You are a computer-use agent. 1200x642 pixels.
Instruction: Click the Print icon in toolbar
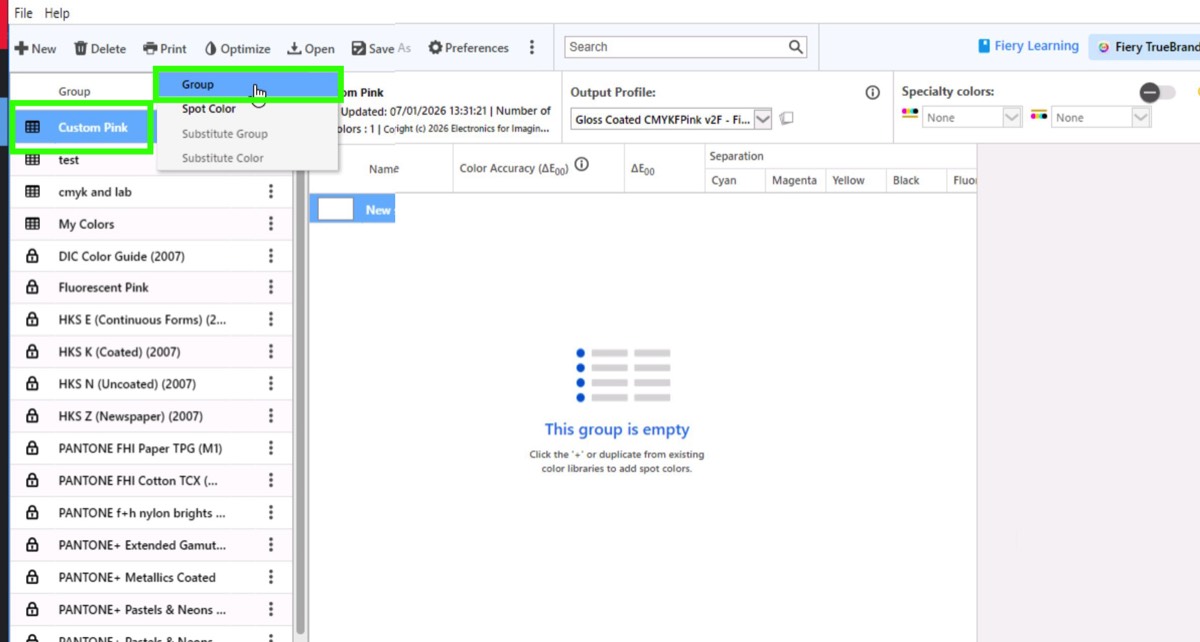click(x=150, y=48)
